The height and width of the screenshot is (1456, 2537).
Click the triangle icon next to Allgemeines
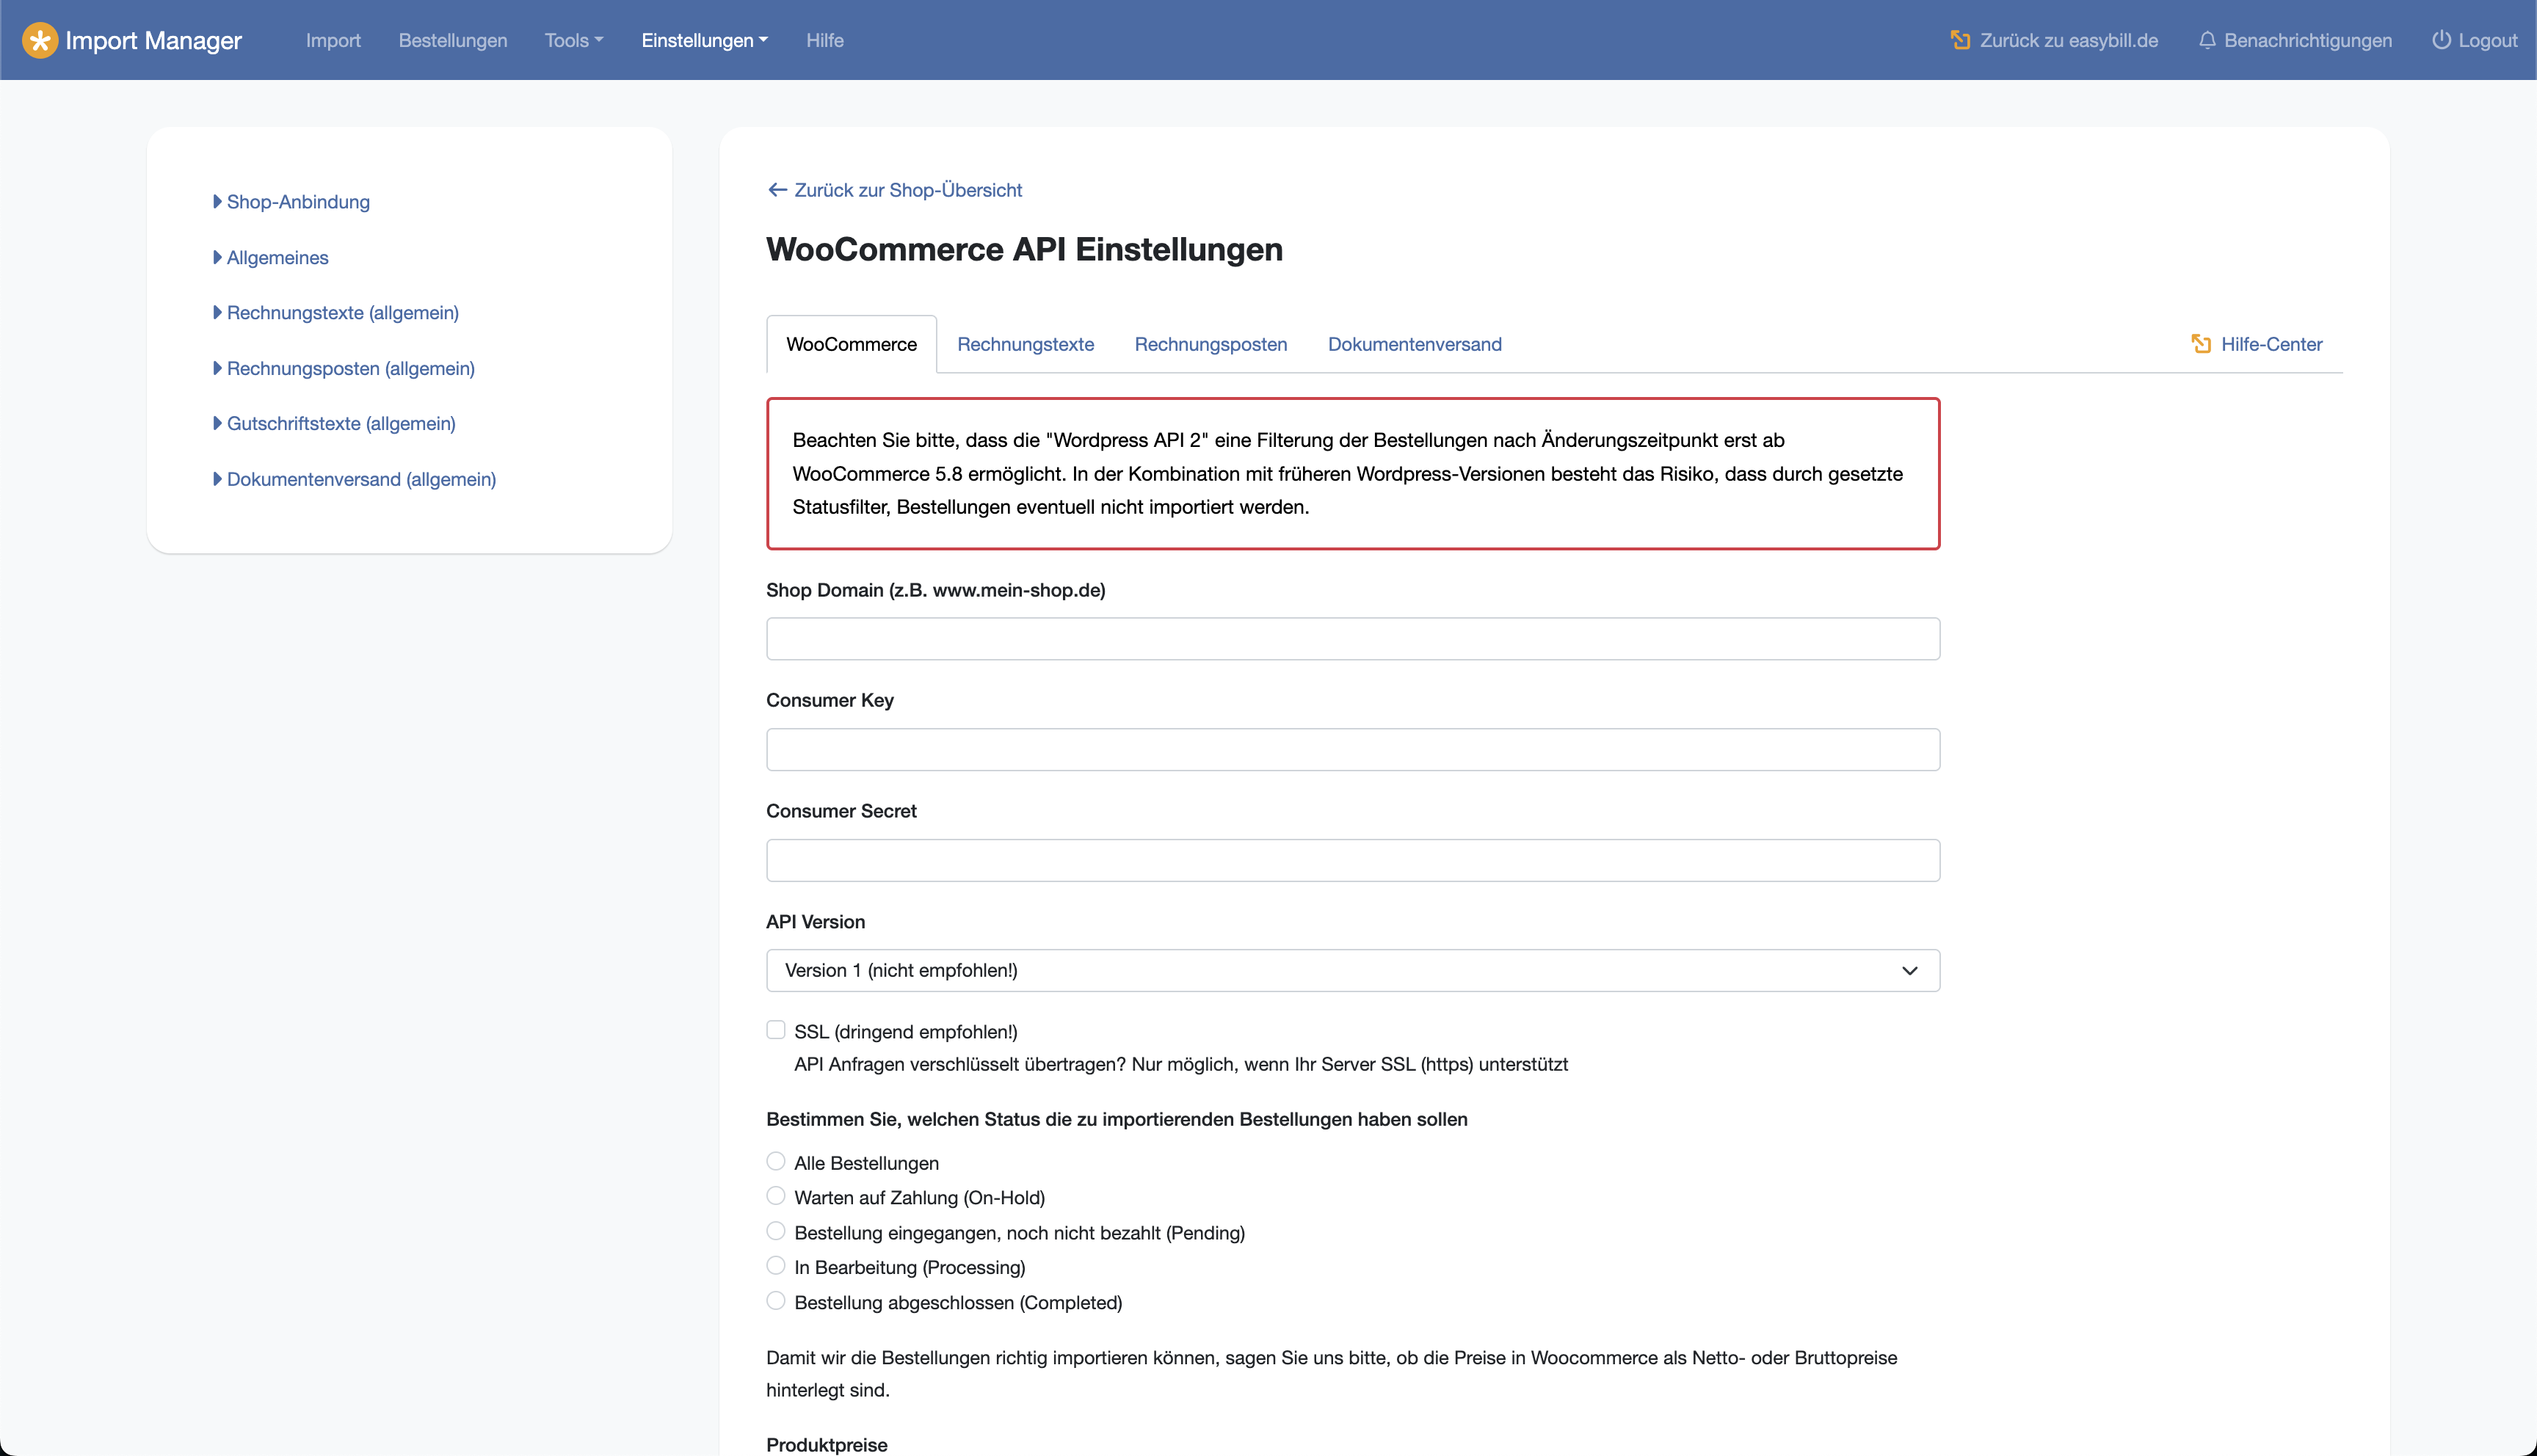[217, 257]
